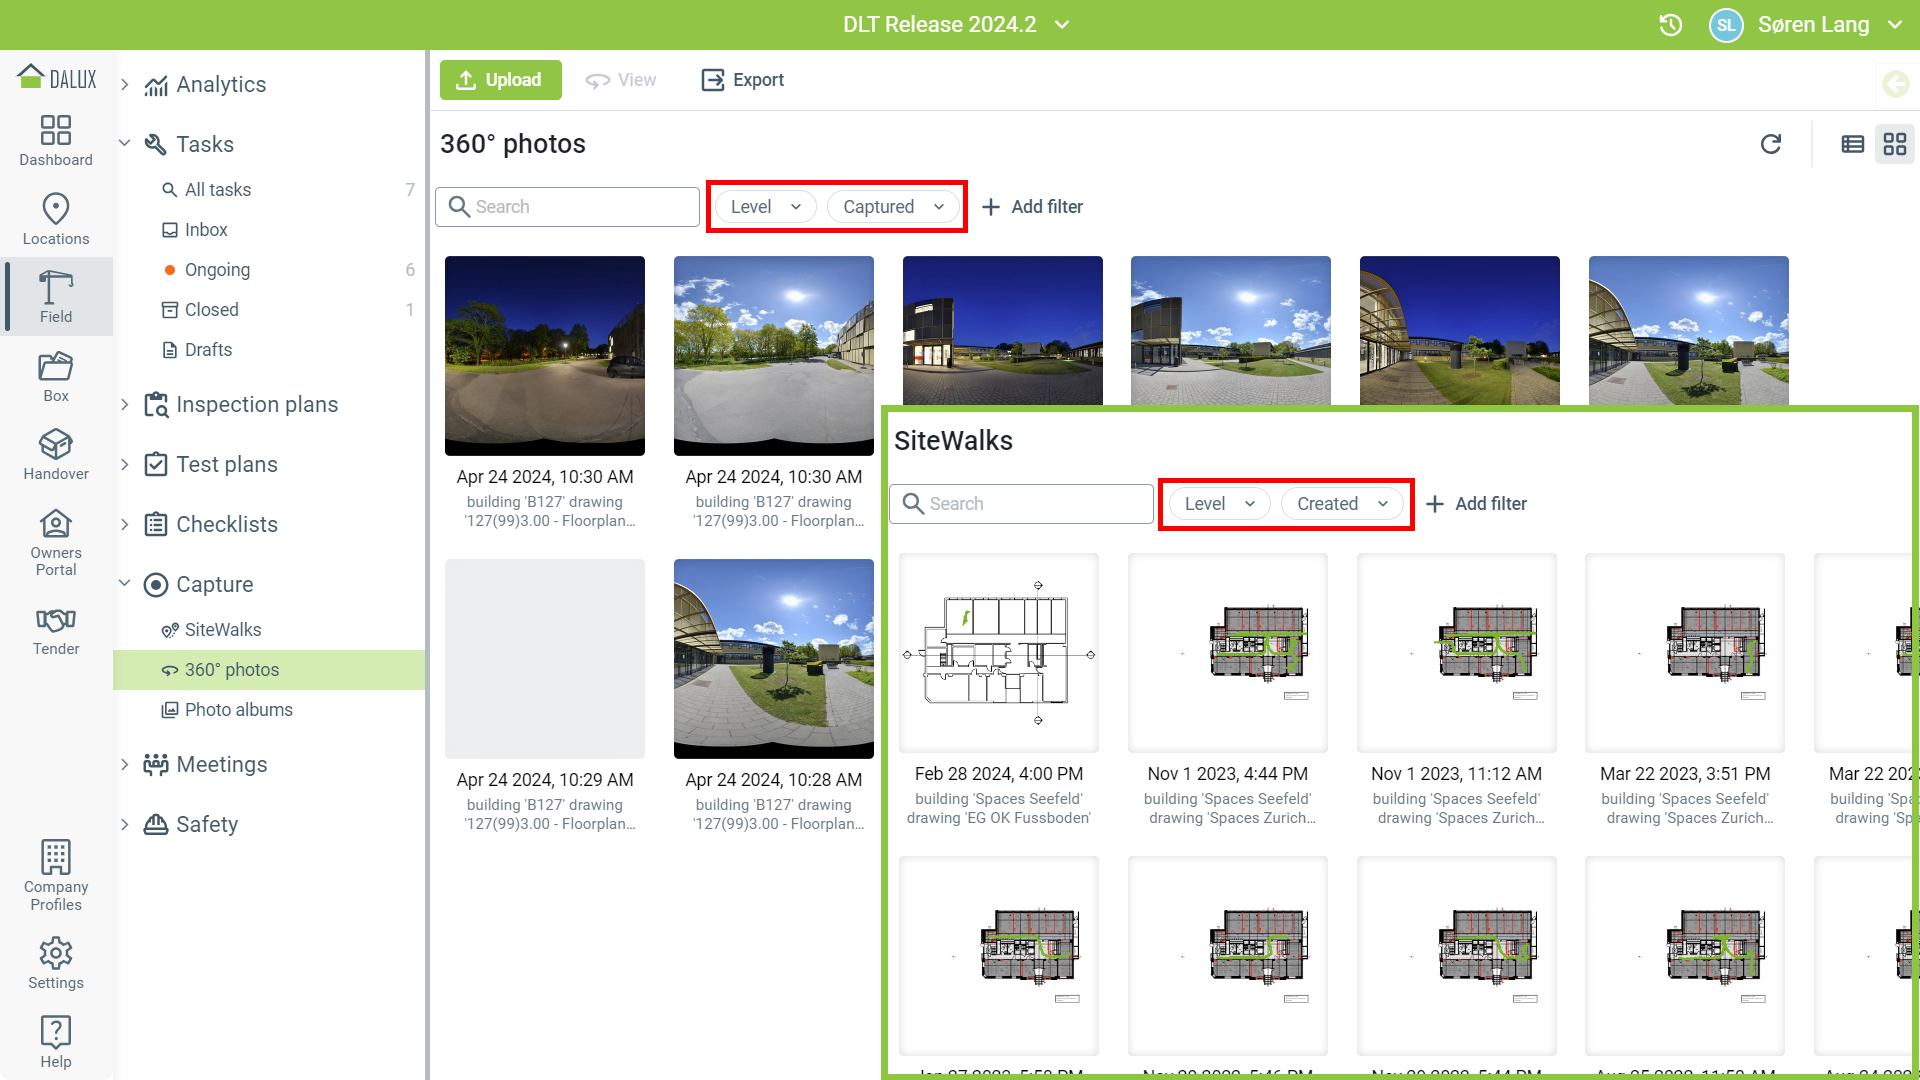Open SiteWalks in sidebar
The height and width of the screenshot is (1080, 1920).
point(270,630)
